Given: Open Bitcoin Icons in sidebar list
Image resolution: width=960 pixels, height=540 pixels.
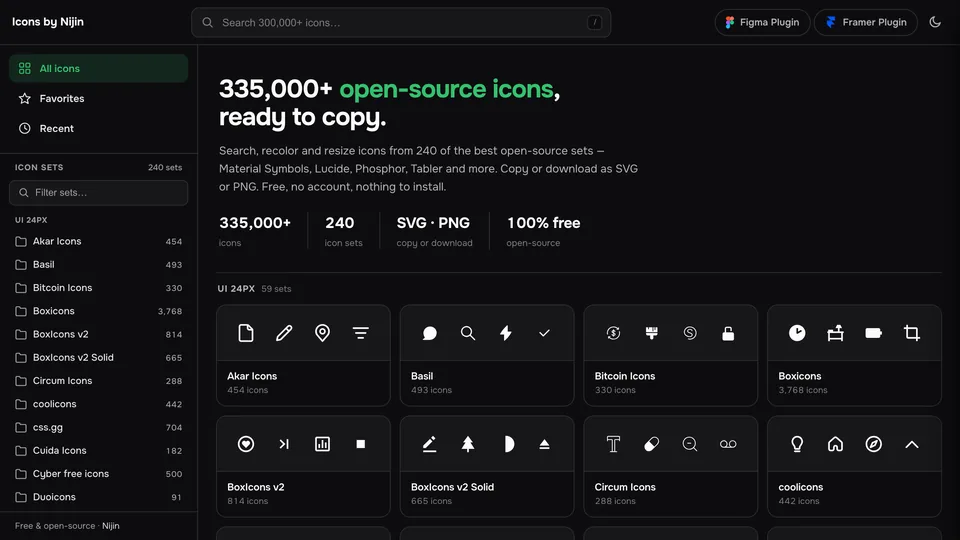Looking at the screenshot, I should (x=99, y=288).
